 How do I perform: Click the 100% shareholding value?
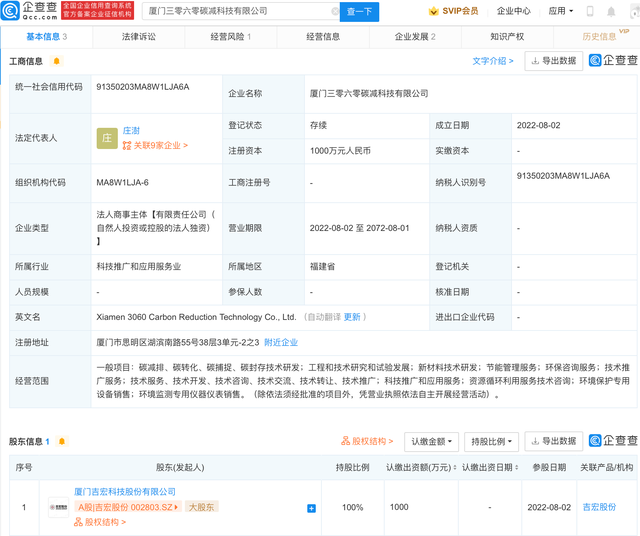point(353,507)
